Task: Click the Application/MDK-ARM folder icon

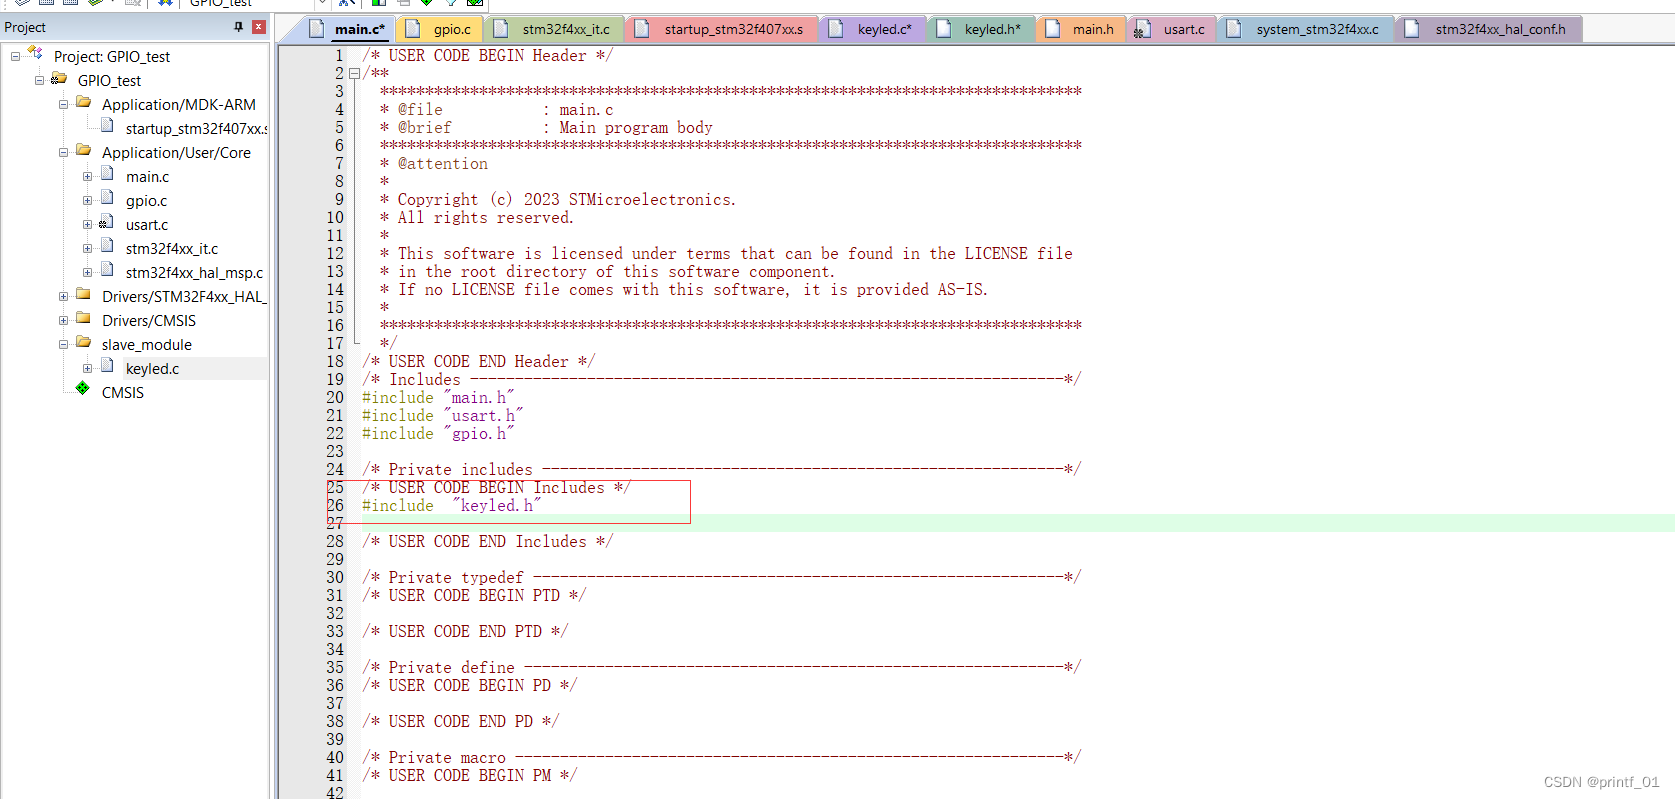Action: [84, 103]
